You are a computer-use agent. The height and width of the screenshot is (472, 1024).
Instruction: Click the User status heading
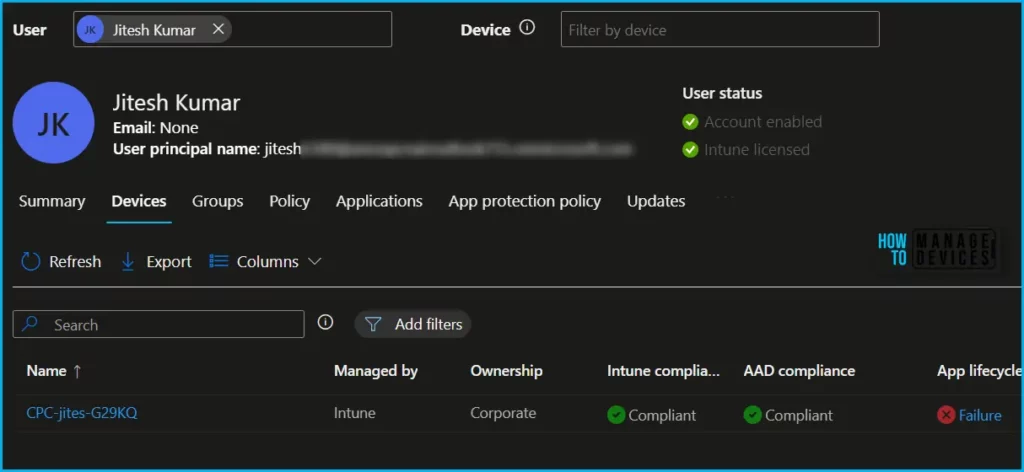[x=722, y=93]
